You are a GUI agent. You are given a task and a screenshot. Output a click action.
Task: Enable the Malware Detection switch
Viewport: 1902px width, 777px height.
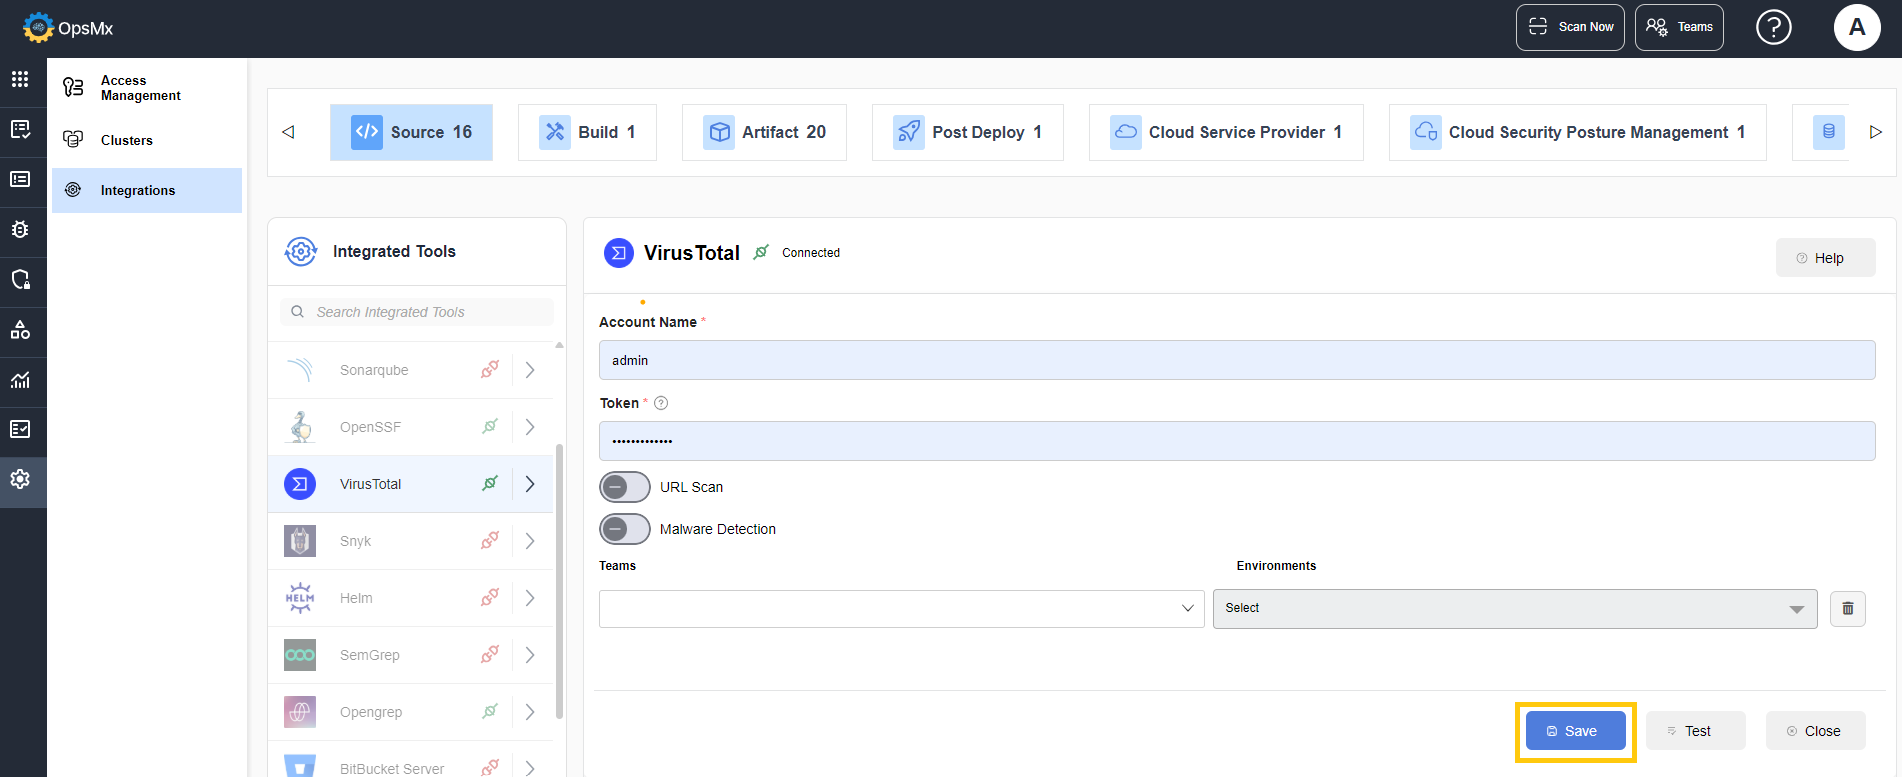click(625, 529)
